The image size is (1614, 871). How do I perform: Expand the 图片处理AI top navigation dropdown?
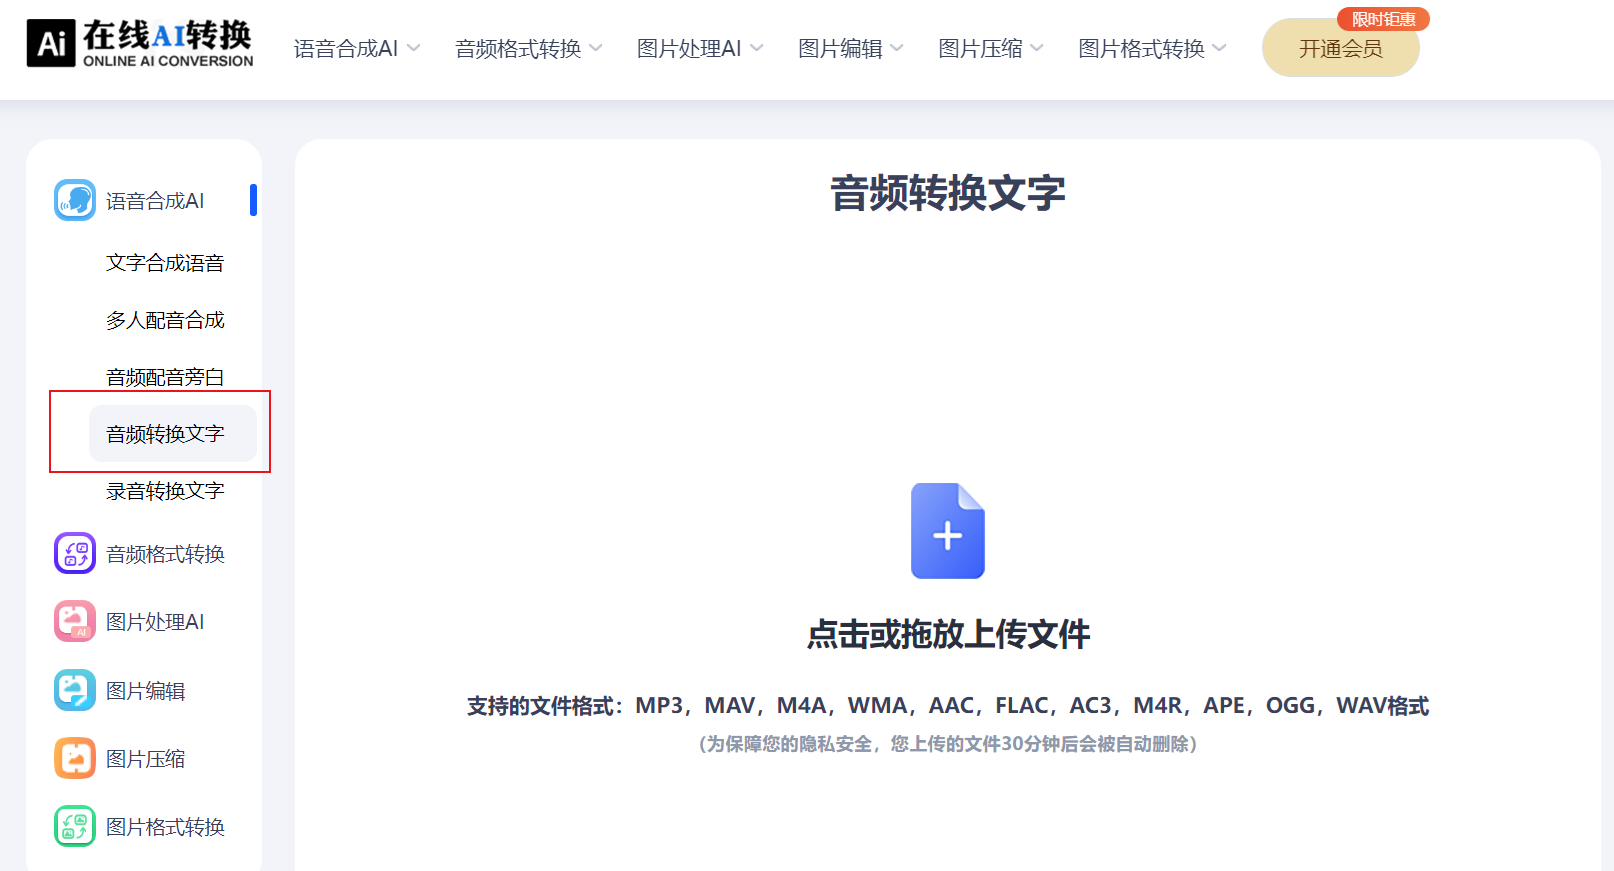click(699, 49)
